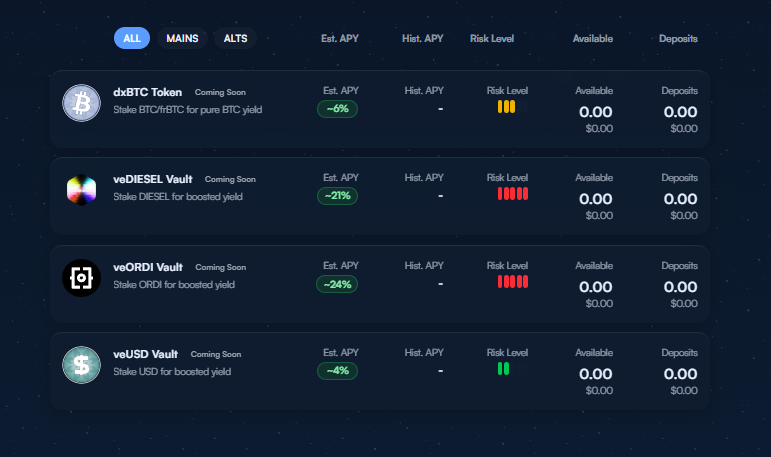The height and width of the screenshot is (457, 771).
Task: Click Coming Soon label beside veDIESEL Vault
Action: 230,180
